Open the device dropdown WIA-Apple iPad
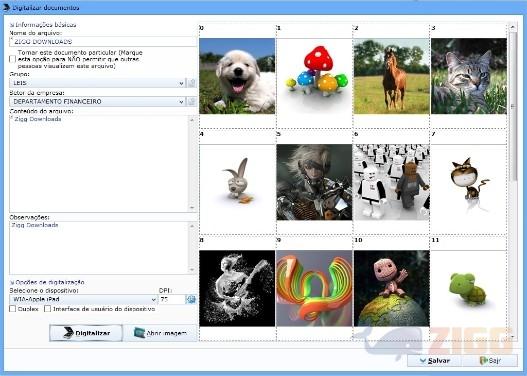The height and width of the screenshot is (376, 527). (83, 299)
